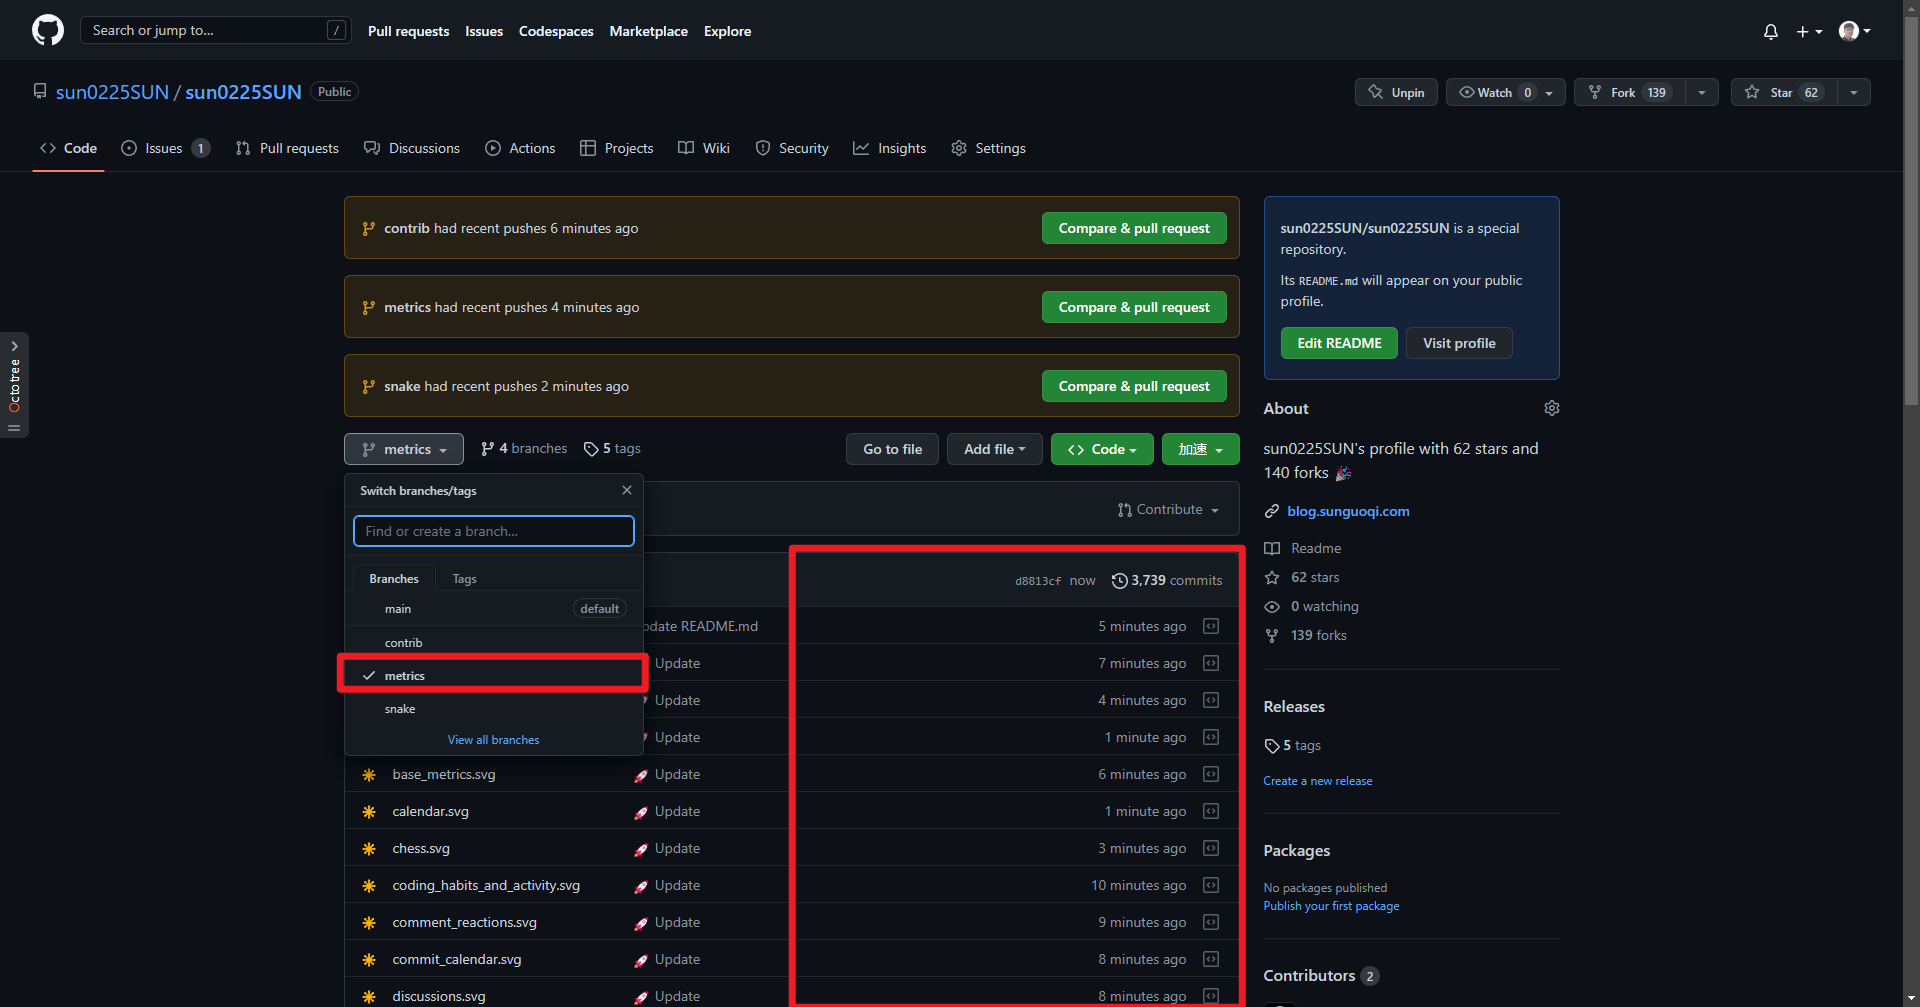
Task: Open the Discussions tab
Action: 412,148
